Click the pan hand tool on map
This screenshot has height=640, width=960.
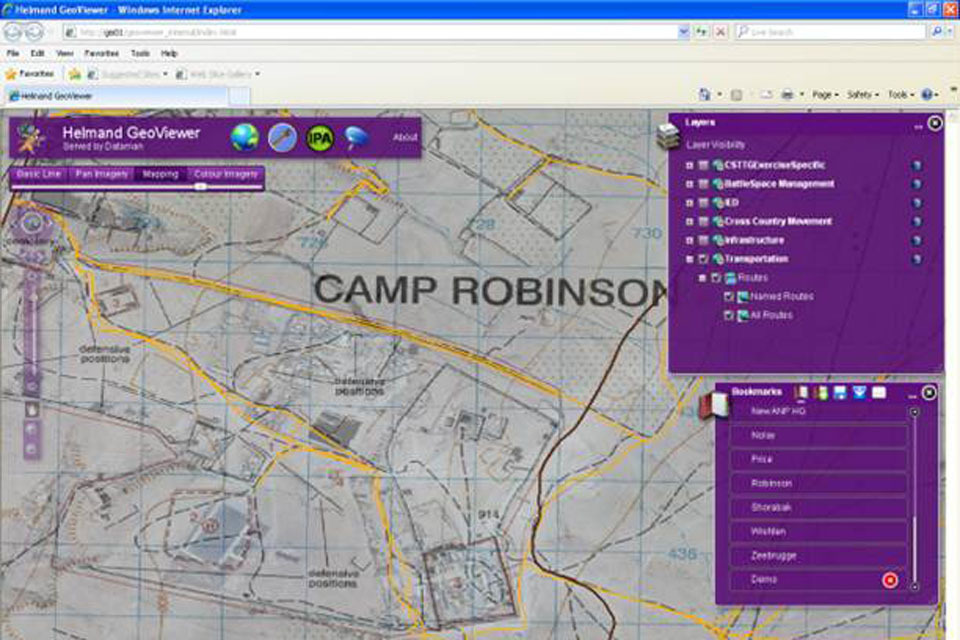pyautogui.click(x=31, y=408)
